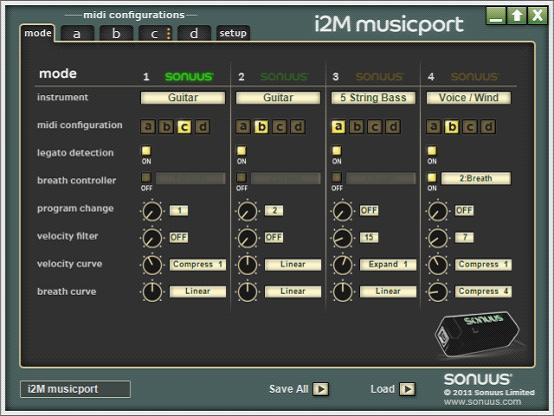Screen dimensions: 554x416
Task: Open the 2:Breath controller dropdown
Action: [x=476, y=178]
